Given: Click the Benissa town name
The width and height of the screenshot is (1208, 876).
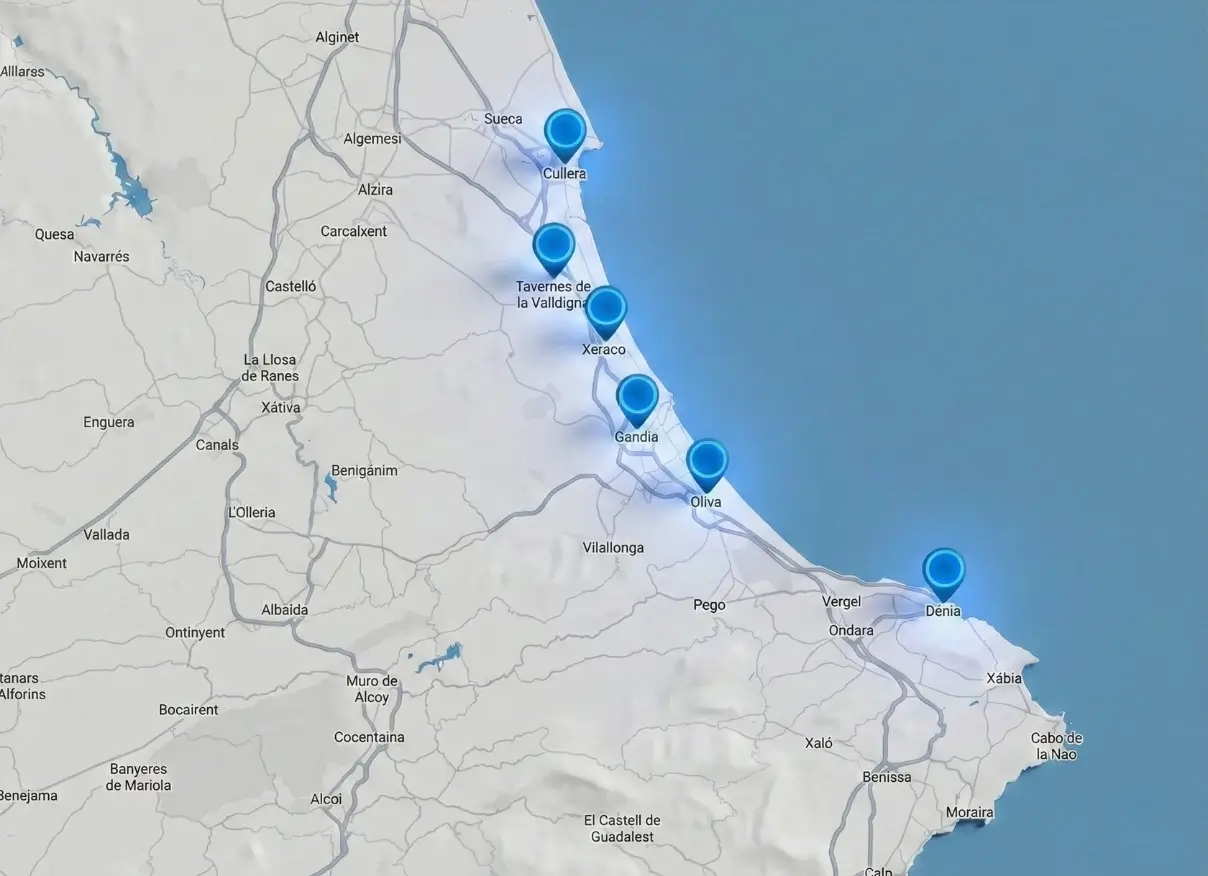Looking at the screenshot, I should pyautogui.click(x=886, y=777).
